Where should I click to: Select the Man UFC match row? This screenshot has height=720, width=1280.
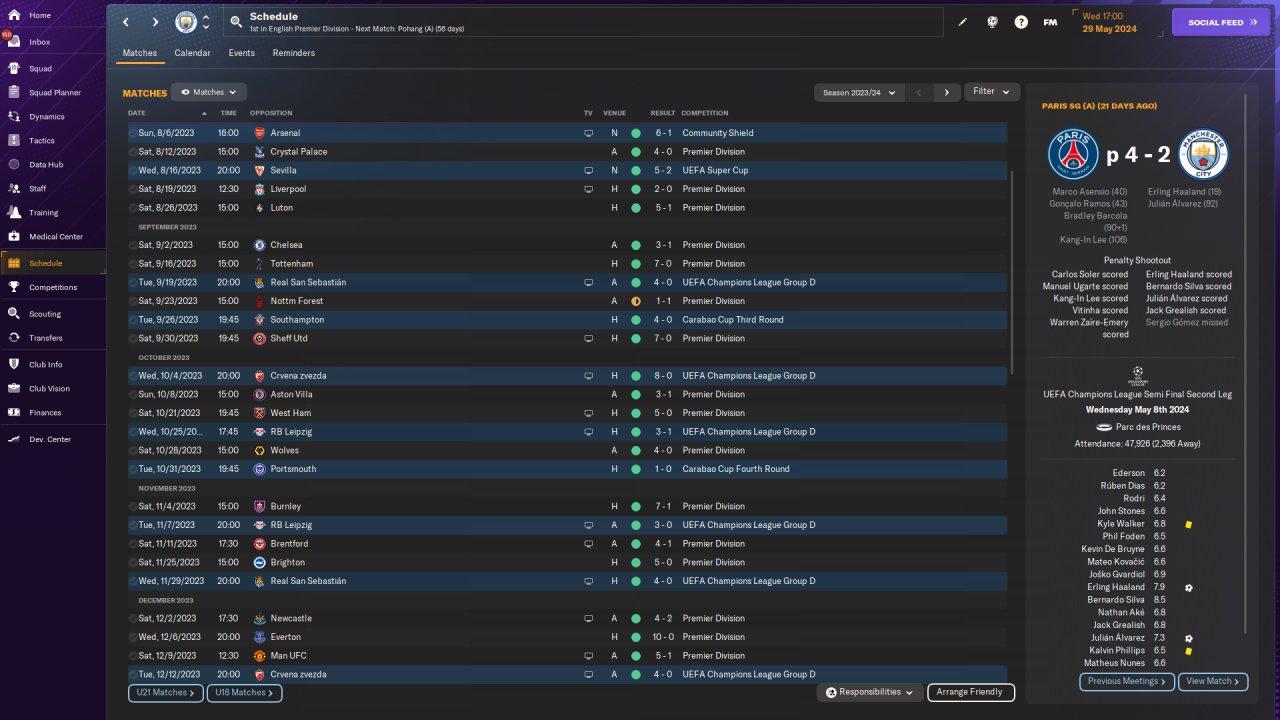pos(567,656)
